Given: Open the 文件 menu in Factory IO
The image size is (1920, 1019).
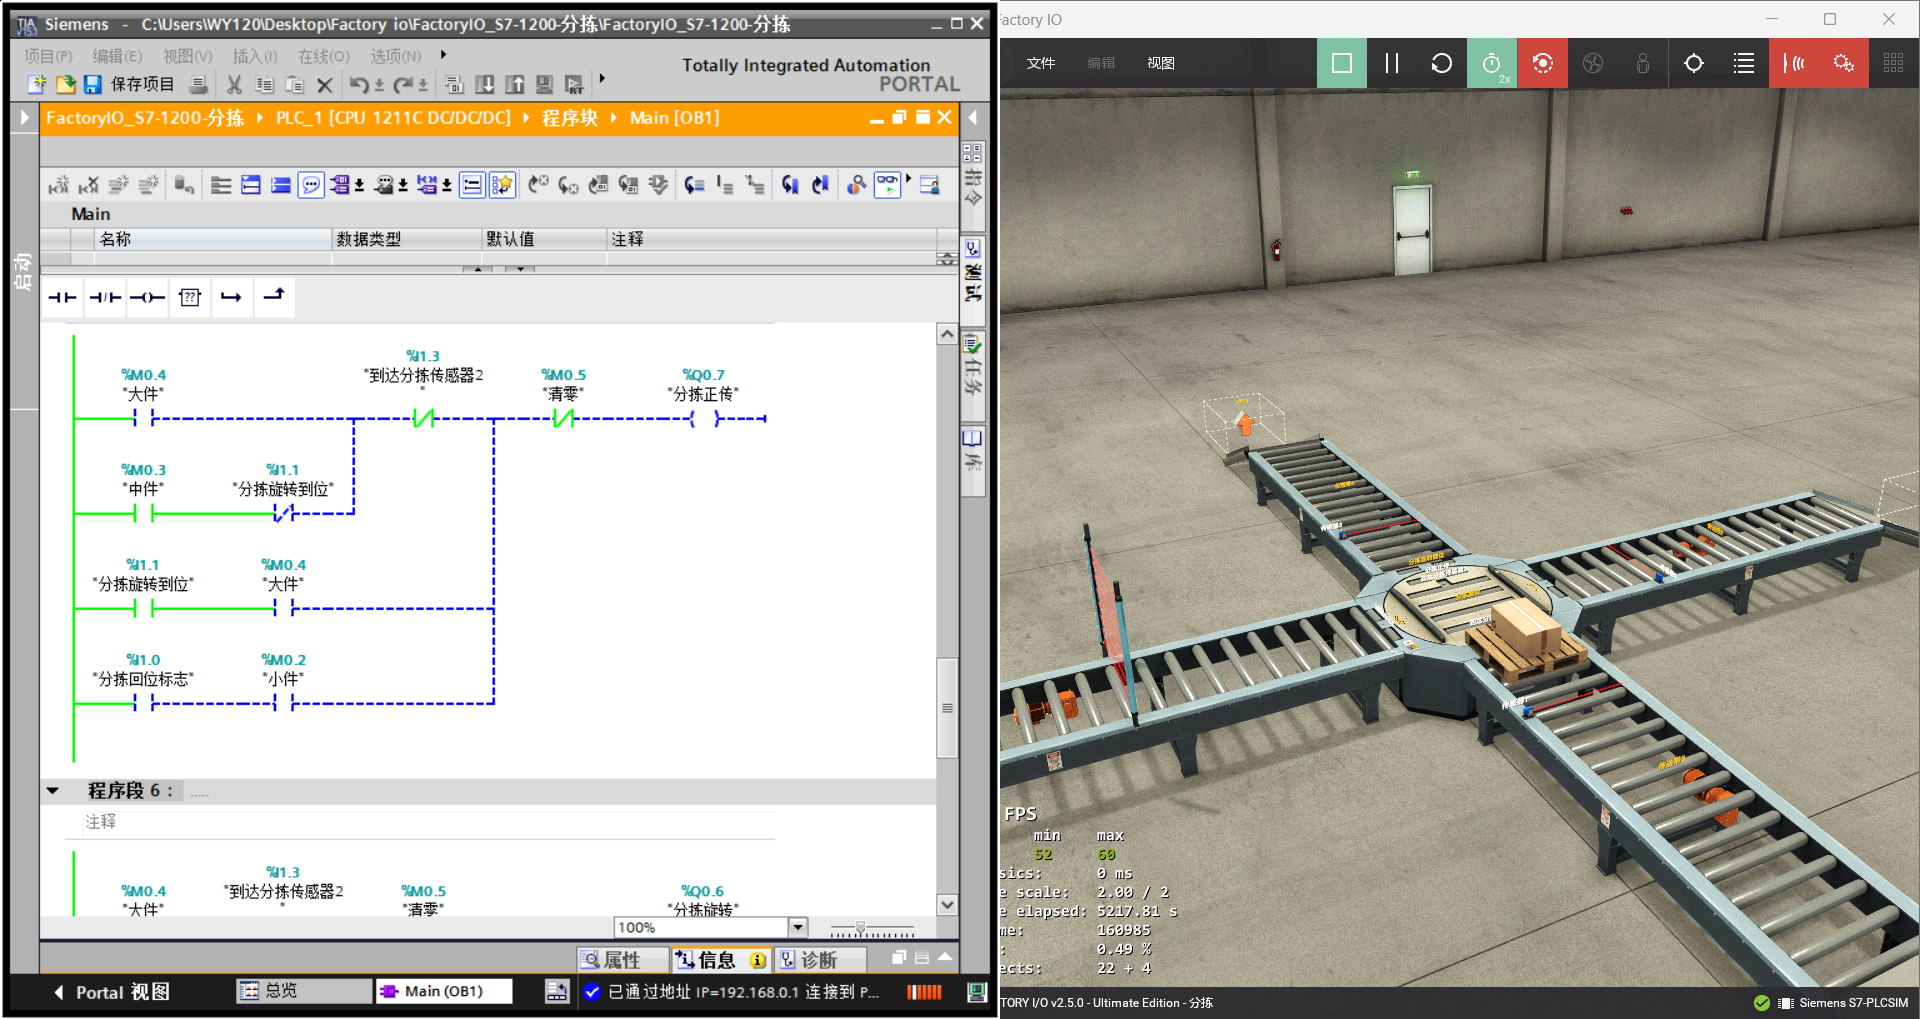Looking at the screenshot, I should 1040,63.
